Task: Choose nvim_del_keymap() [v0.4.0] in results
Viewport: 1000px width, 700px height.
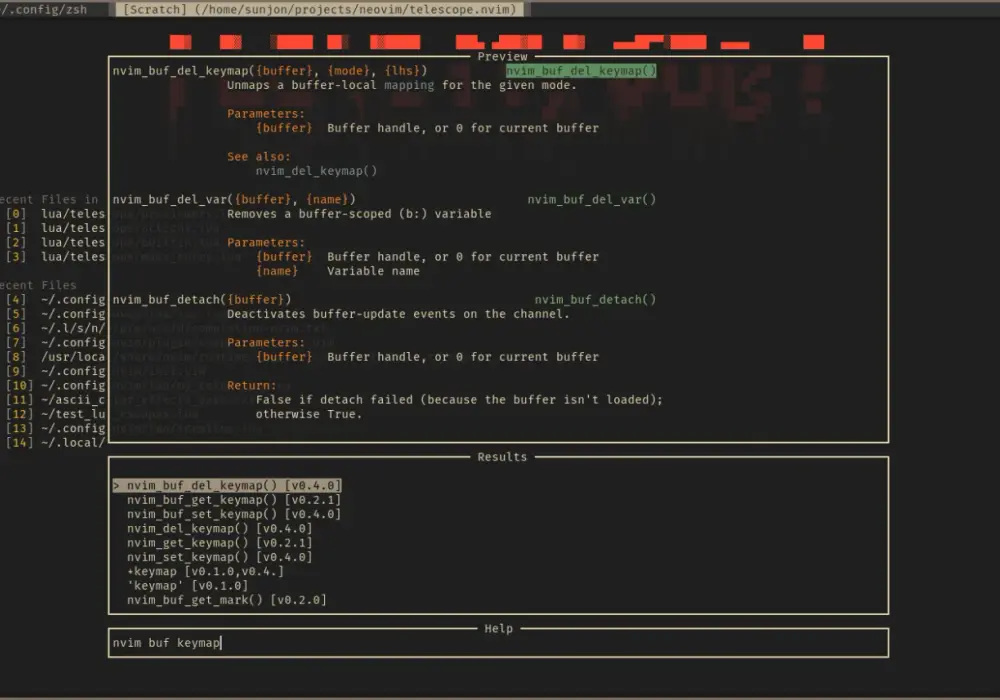Action: pyautogui.click(x=219, y=529)
